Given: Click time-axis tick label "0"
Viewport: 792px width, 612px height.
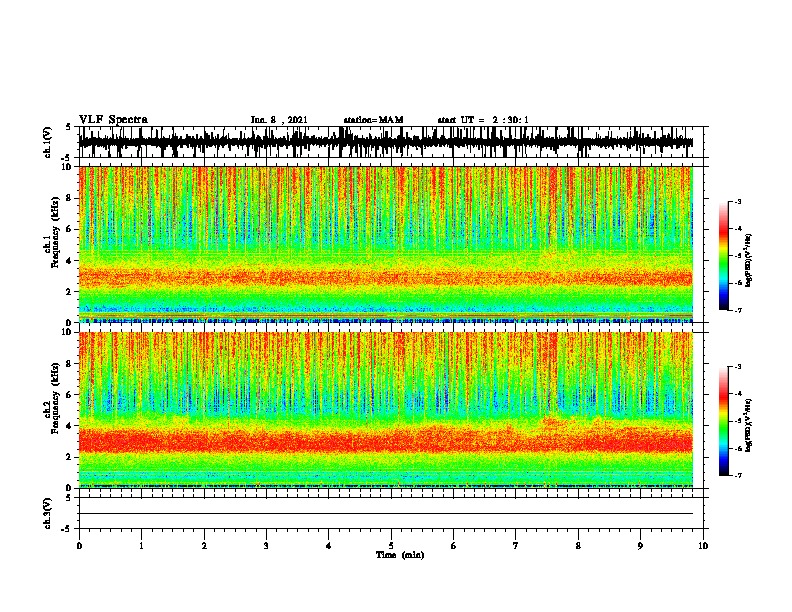Looking at the screenshot, I should tap(79, 546).
